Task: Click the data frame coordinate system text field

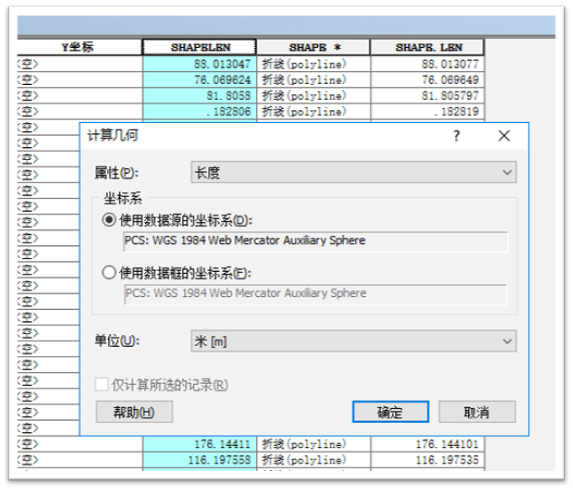Action: (x=315, y=294)
